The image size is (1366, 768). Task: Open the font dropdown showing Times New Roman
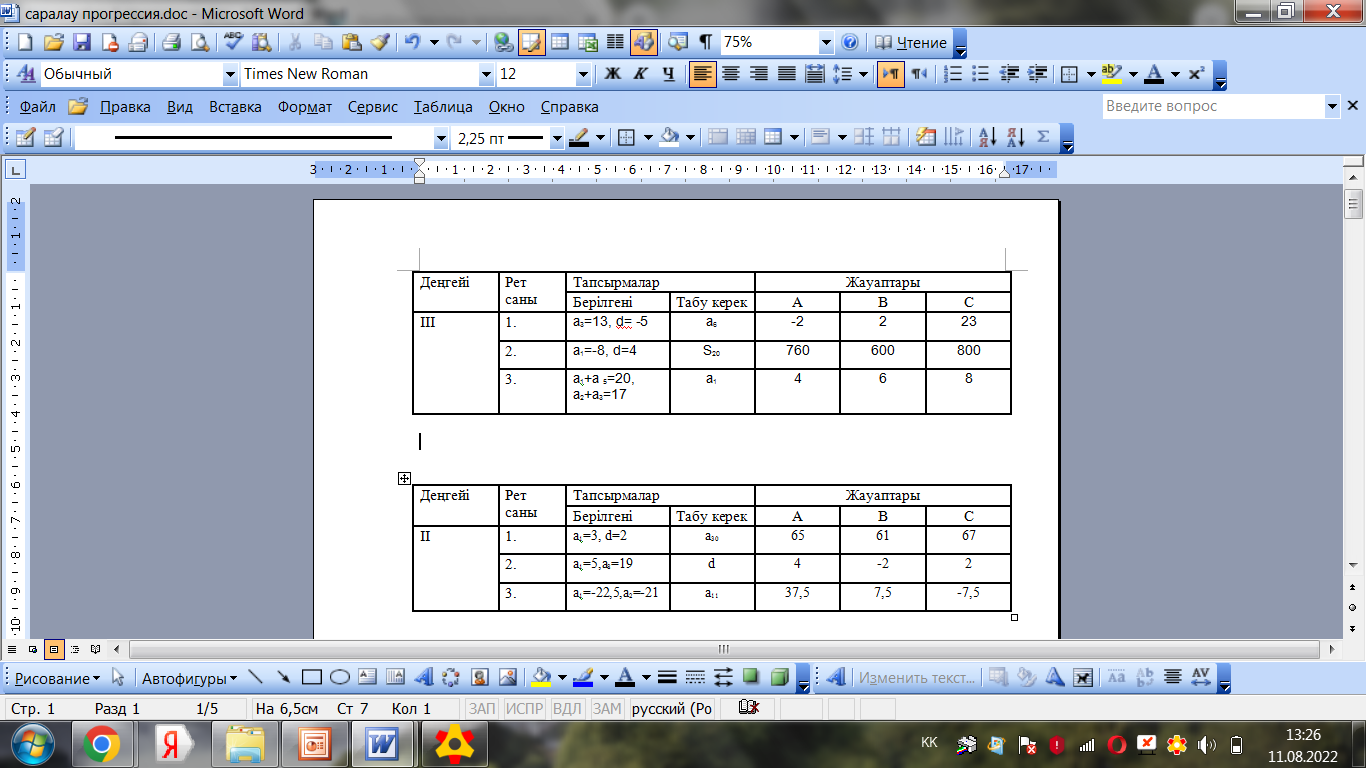coord(487,74)
